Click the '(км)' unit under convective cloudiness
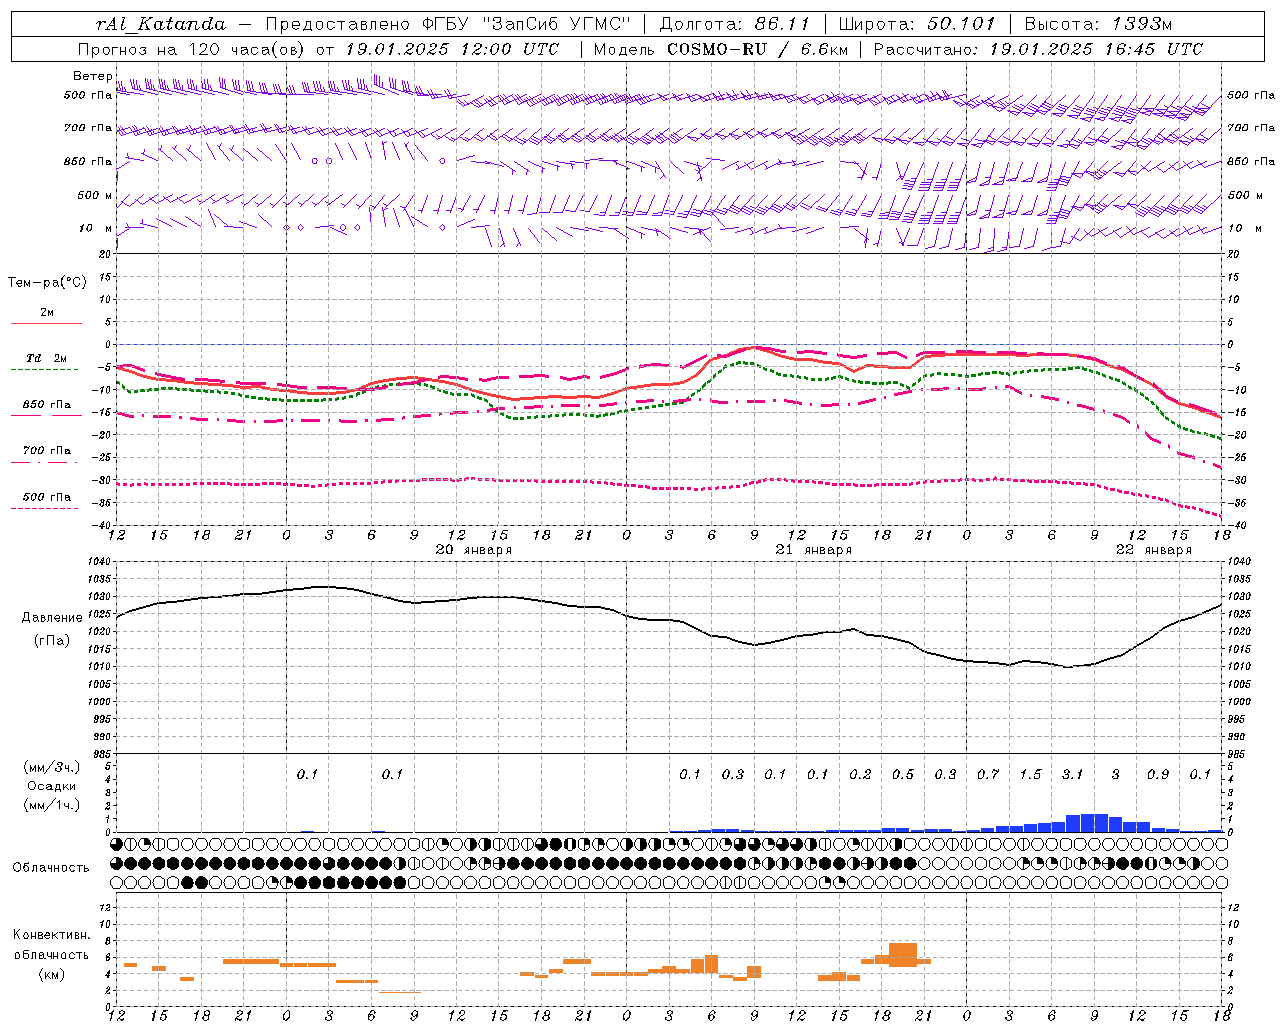Screen dimensions: 1280x1024 pyautogui.click(x=52, y=975)
